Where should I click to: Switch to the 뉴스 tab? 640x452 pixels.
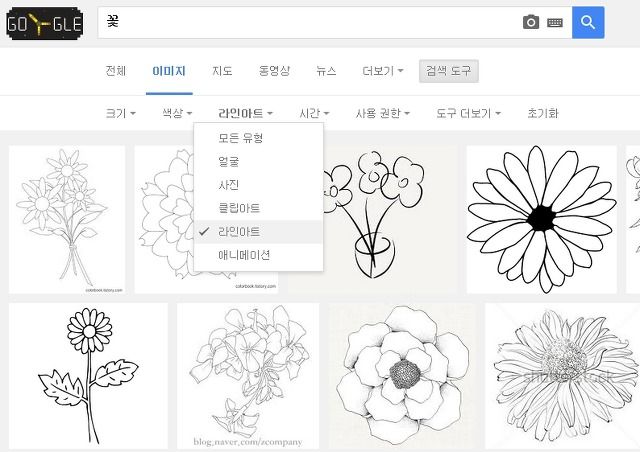point(326,71)
